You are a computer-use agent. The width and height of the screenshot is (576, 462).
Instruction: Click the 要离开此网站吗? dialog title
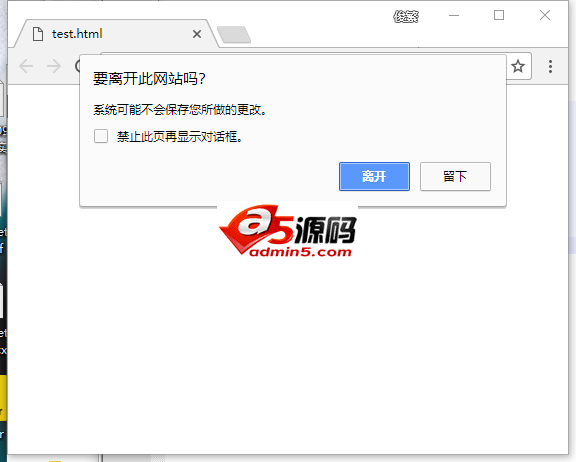click(149, 79)
